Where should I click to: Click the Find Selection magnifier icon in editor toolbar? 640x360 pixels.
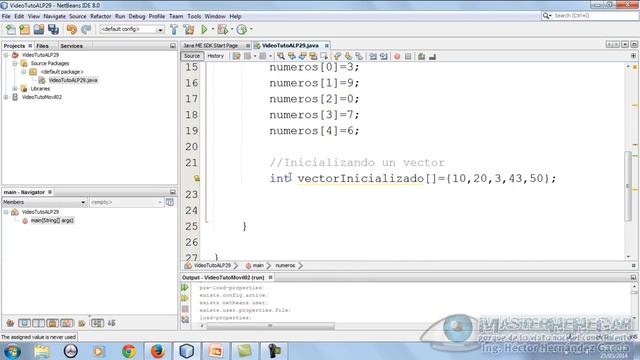tap(281, 56)
